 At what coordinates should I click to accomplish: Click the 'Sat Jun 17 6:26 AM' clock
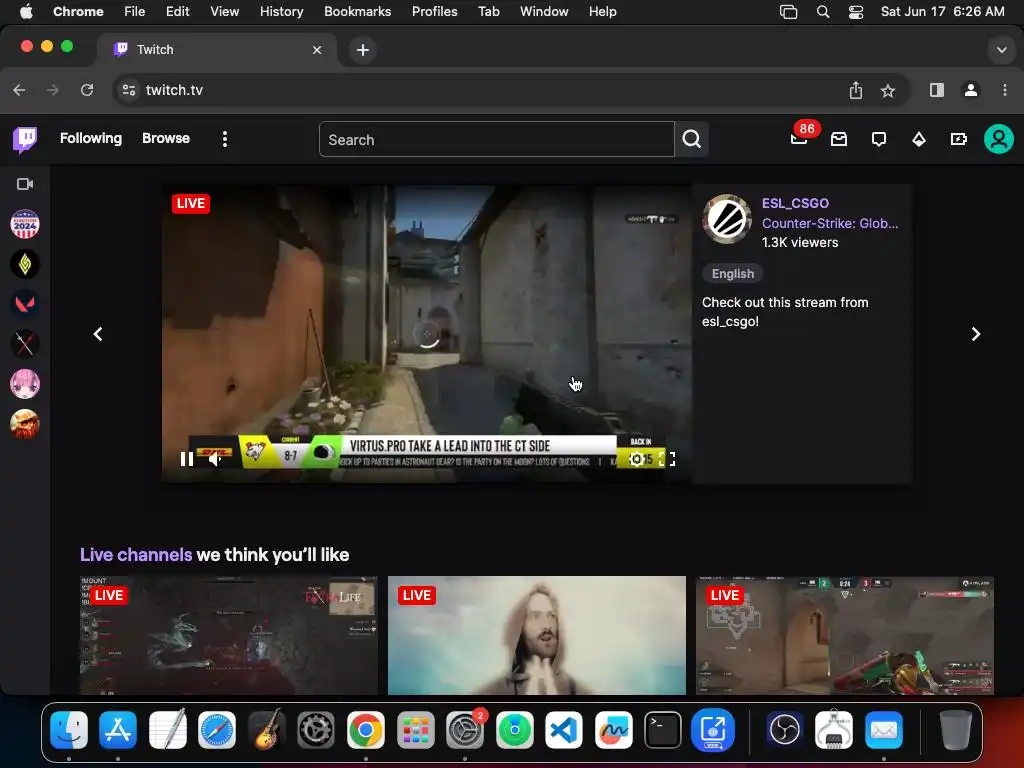pos(942,12)
